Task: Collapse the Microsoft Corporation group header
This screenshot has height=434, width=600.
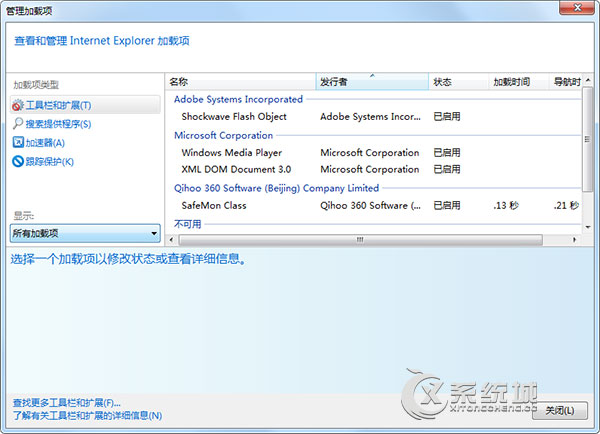Action: (223, 135)
